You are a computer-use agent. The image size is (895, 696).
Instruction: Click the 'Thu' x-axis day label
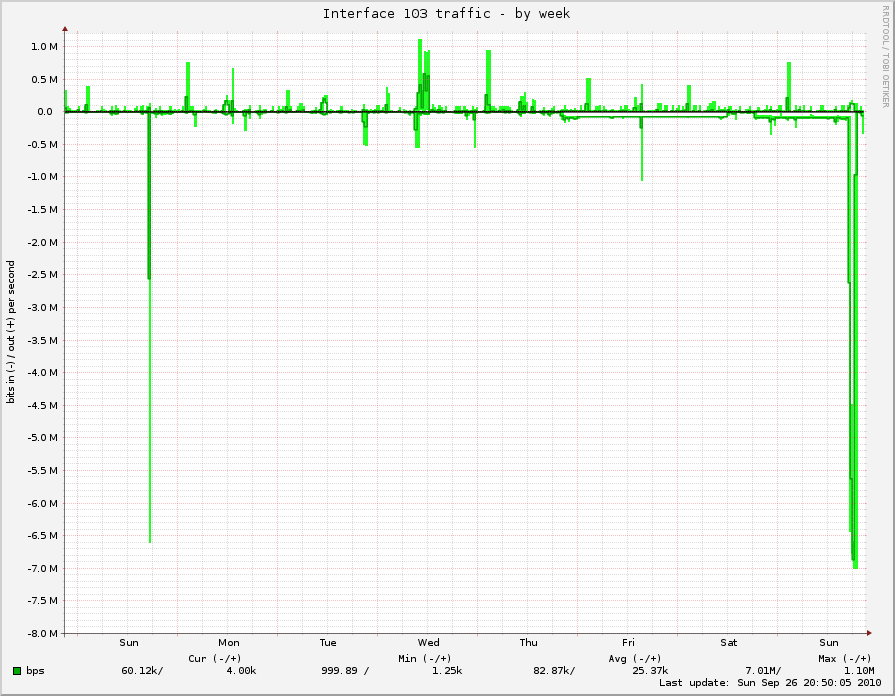point(529,643)
